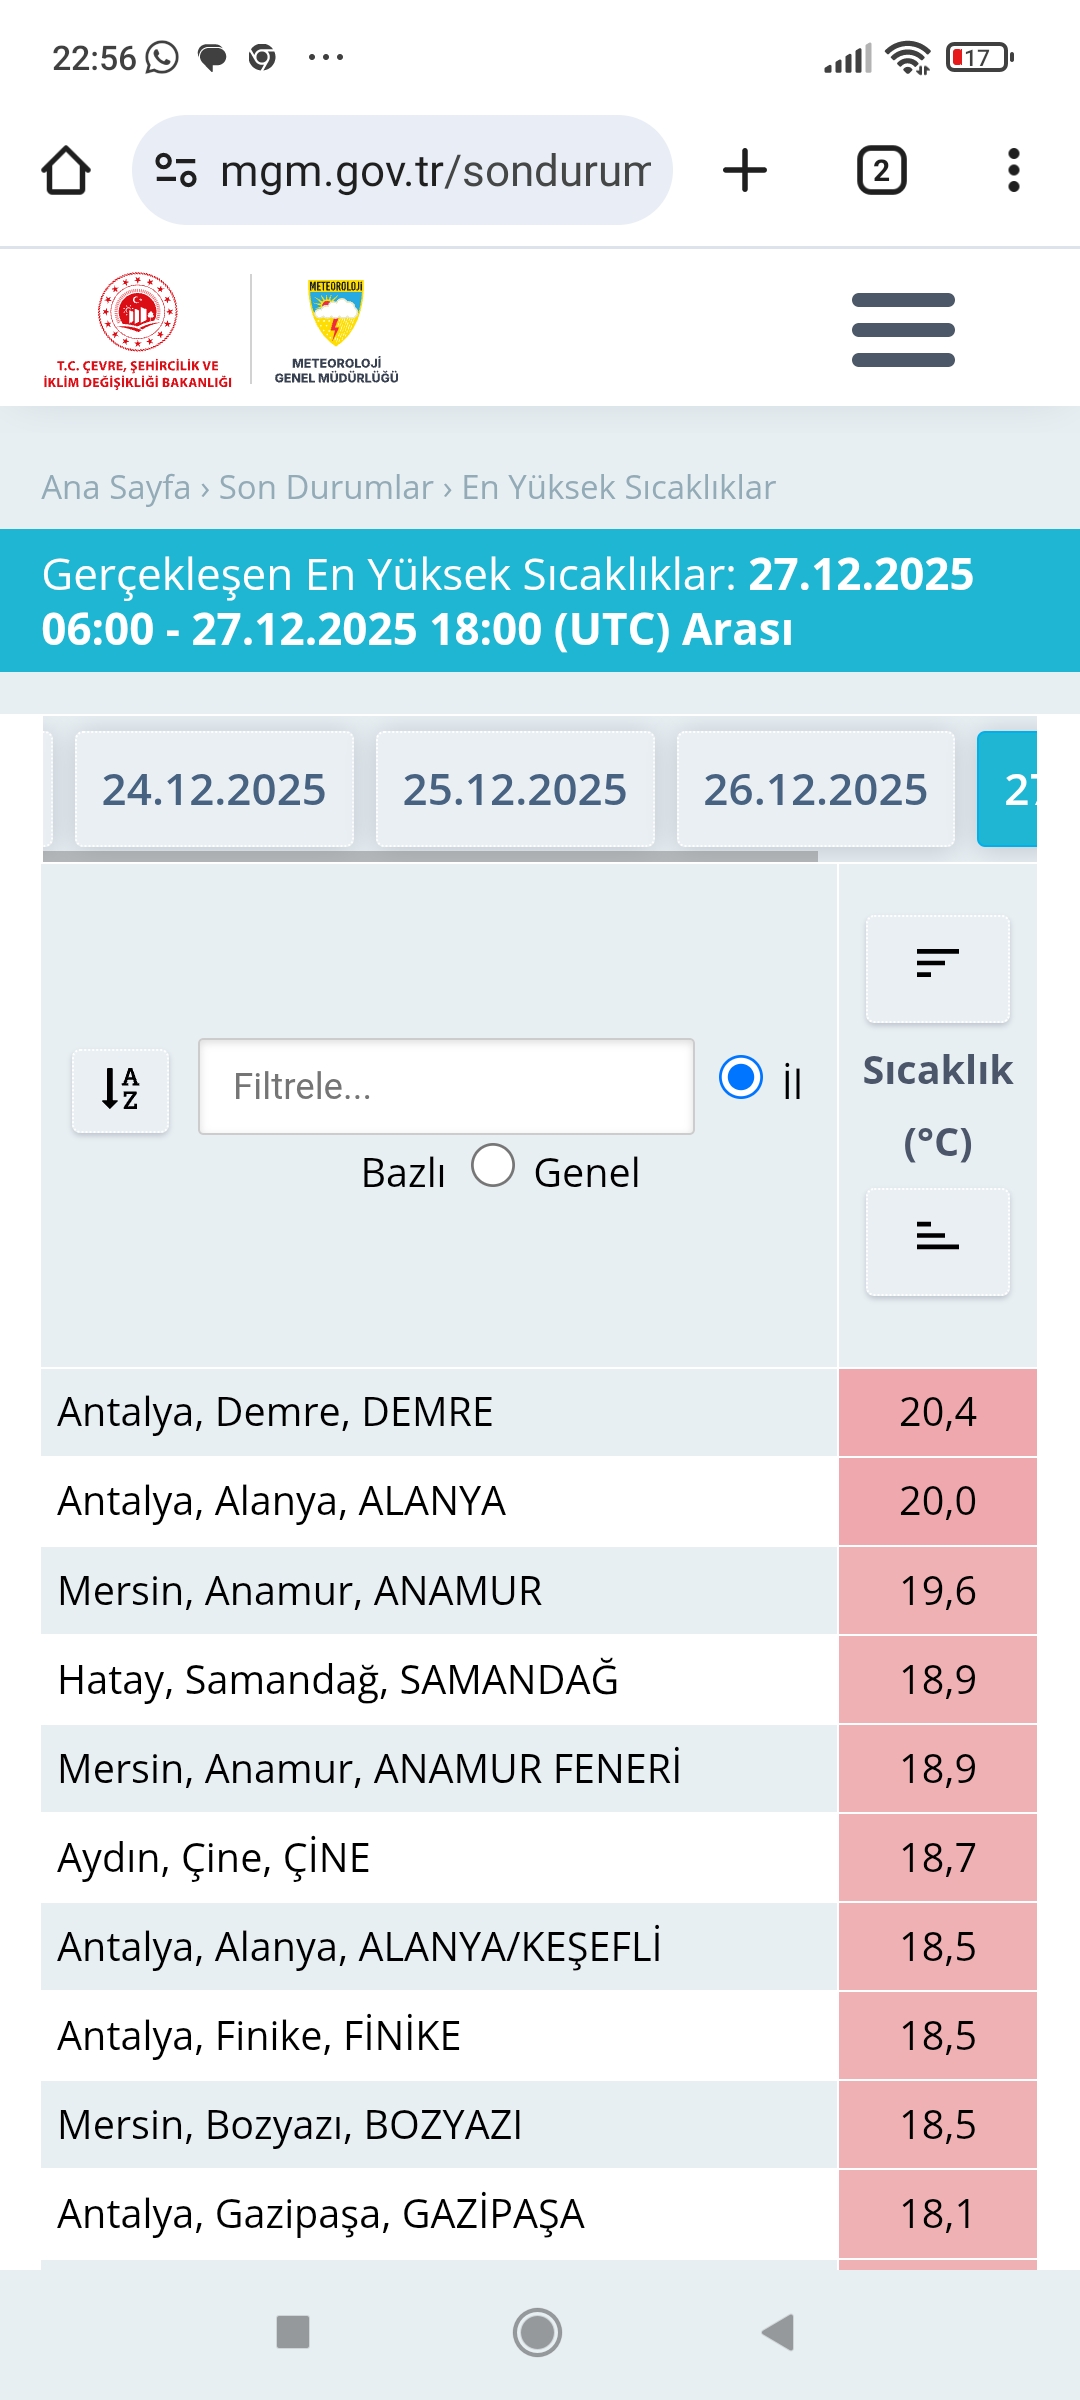Click the horizontal scrollbar under date tabs

[x=430, y=856]
